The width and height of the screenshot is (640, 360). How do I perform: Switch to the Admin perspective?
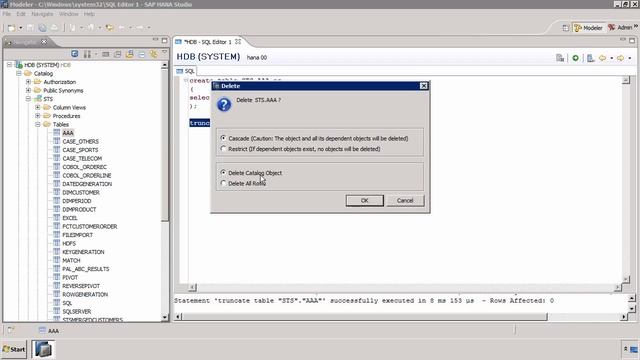click(x=620, y=27)
